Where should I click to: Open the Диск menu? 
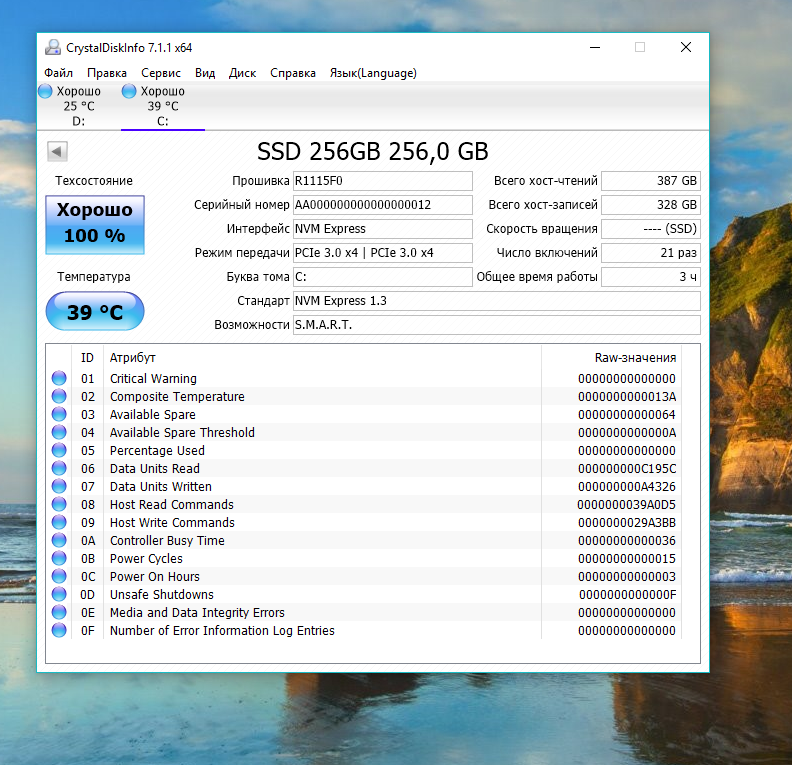(x=242, y=73)
